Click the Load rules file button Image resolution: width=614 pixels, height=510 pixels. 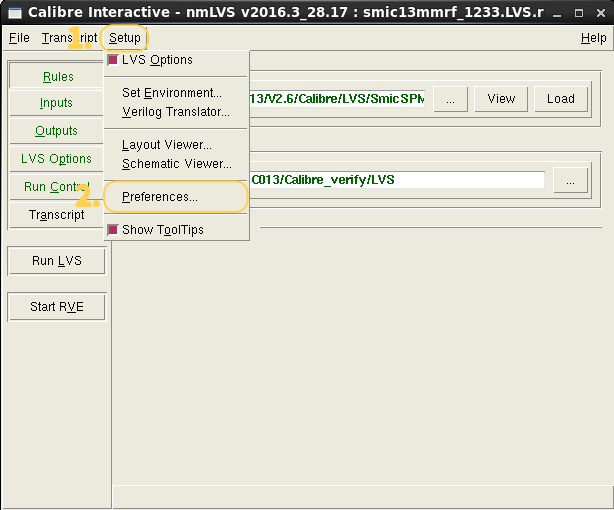(560, 99)
